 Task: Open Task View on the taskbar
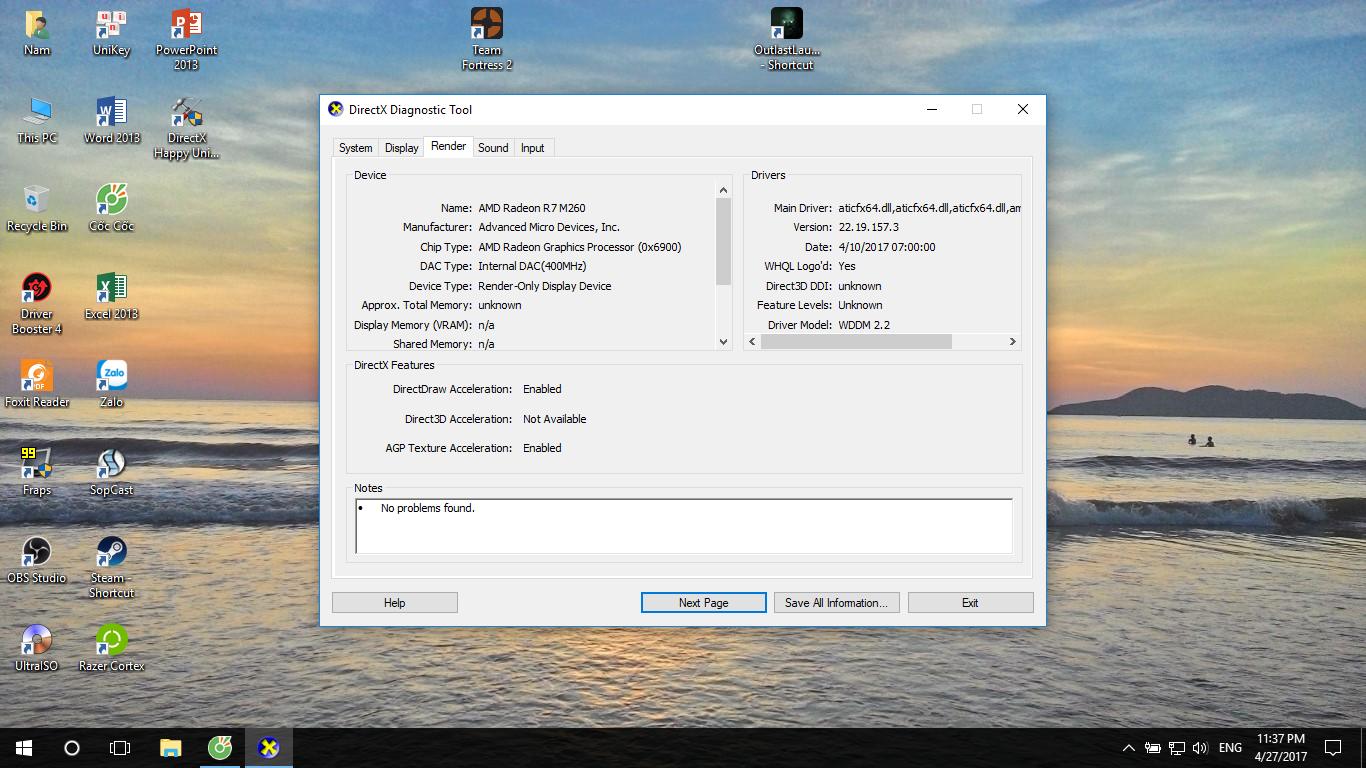click(x=120, y=748)
